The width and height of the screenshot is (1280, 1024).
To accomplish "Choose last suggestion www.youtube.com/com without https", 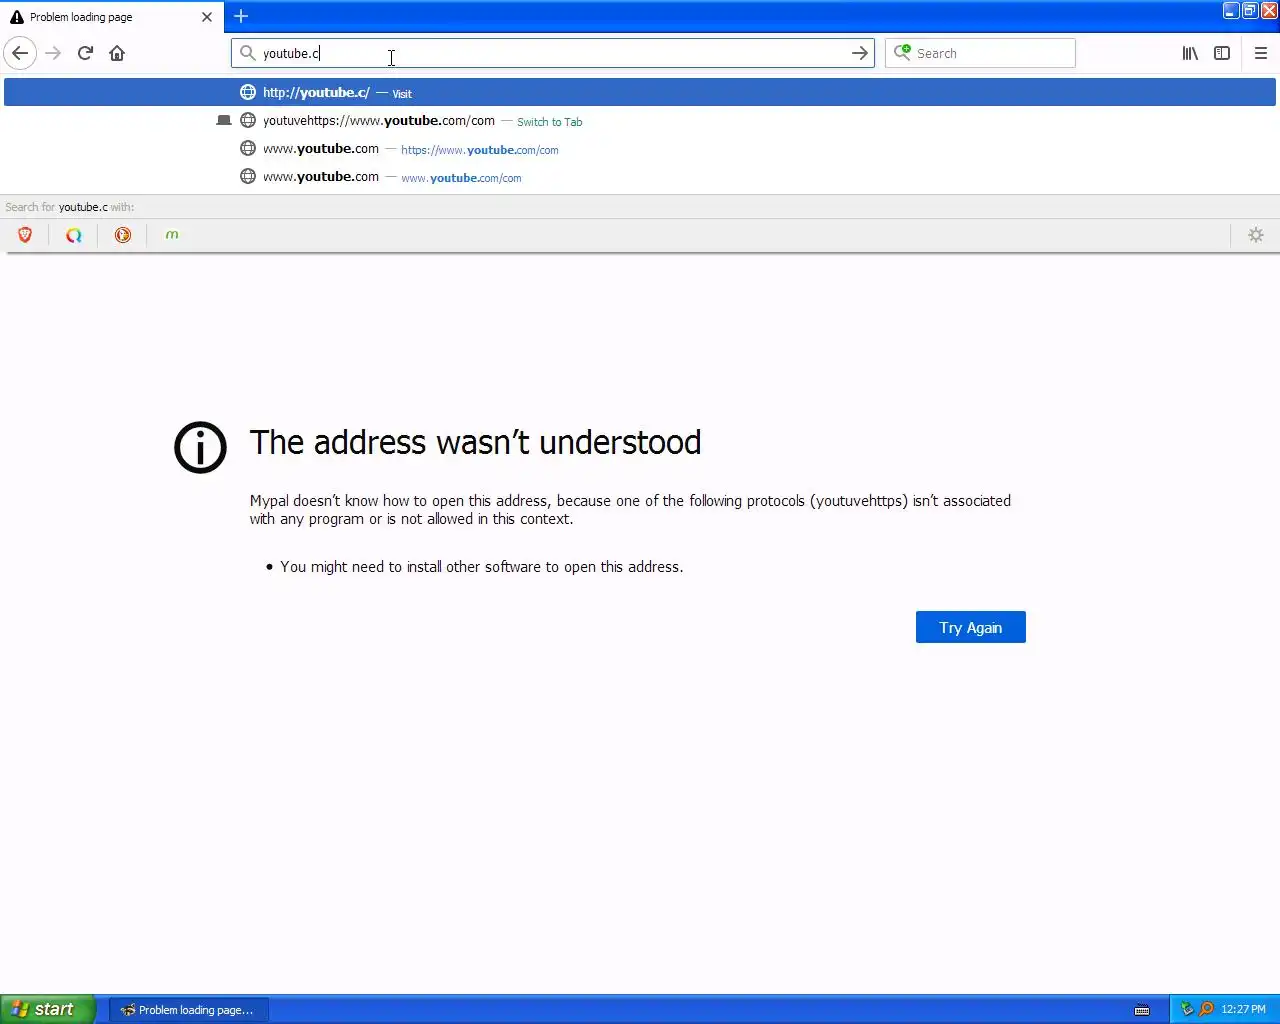I will [640, 176].
